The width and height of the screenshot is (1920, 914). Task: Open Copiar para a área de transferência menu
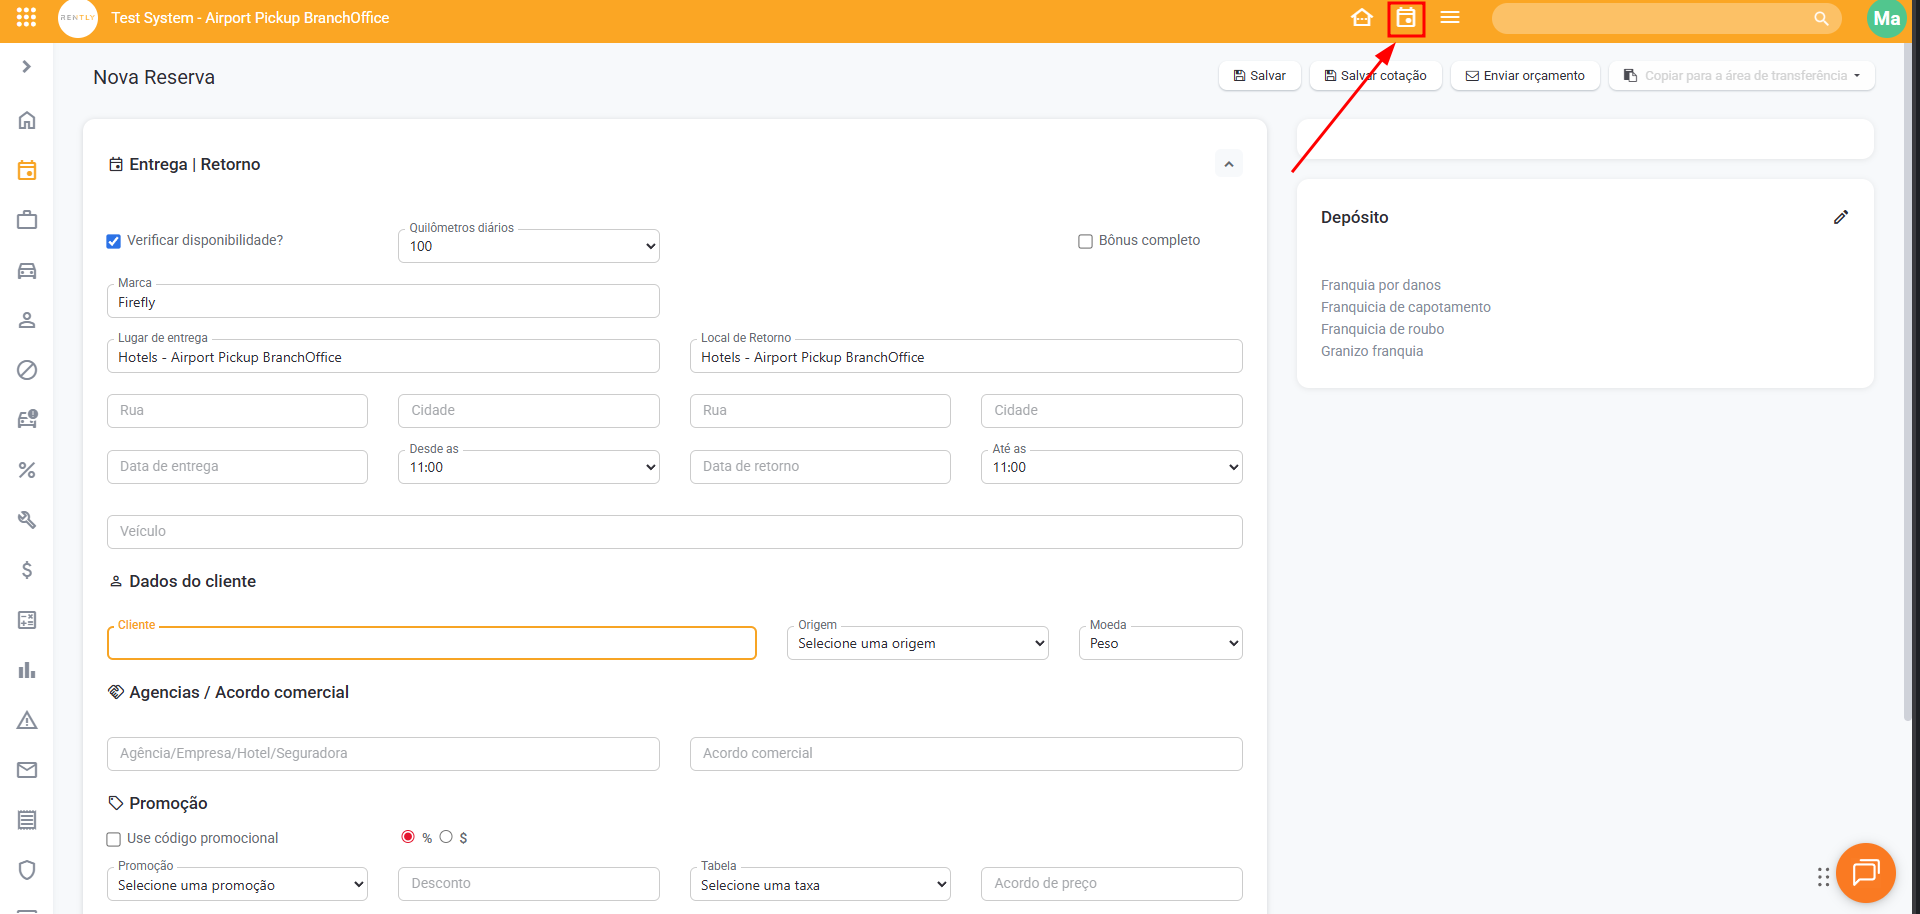point(1741,76)
